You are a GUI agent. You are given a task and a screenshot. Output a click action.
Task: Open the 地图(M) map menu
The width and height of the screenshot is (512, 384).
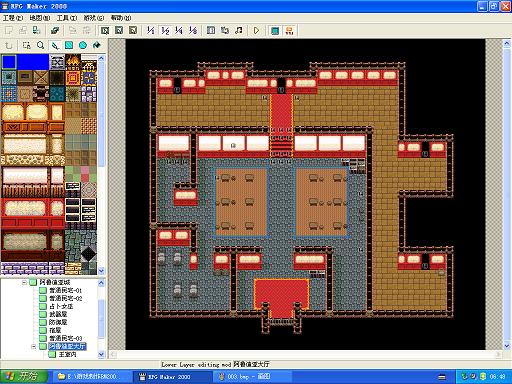pyautogui.click(x=40, y=18)
